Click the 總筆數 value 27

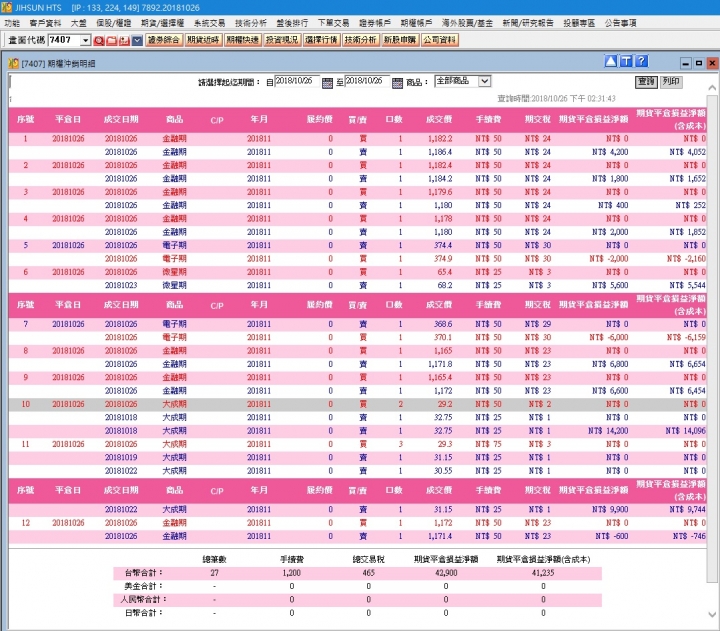[x=214, y=573]
